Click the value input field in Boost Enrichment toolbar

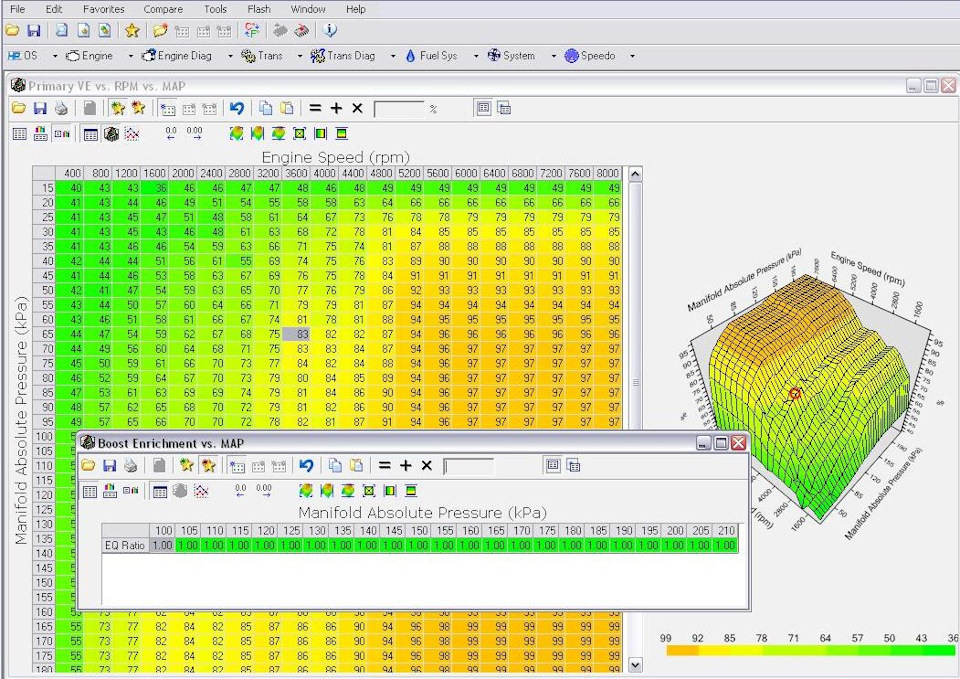pos(468,467)
